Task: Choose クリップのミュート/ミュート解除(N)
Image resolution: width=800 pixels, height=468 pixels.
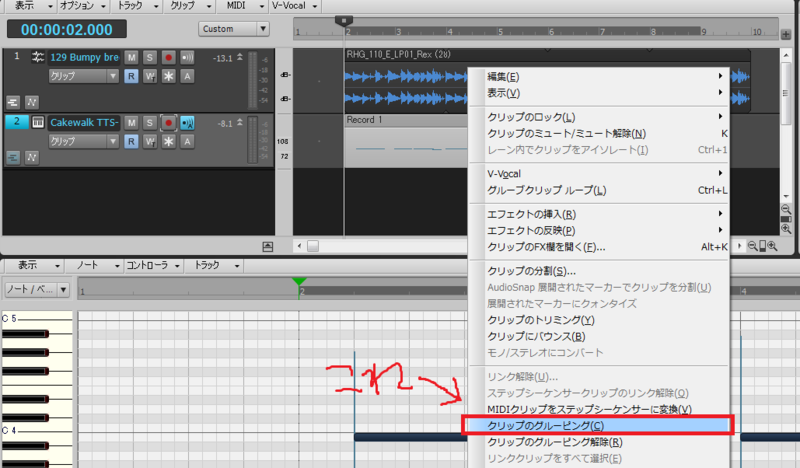Action: click(599, 133)
